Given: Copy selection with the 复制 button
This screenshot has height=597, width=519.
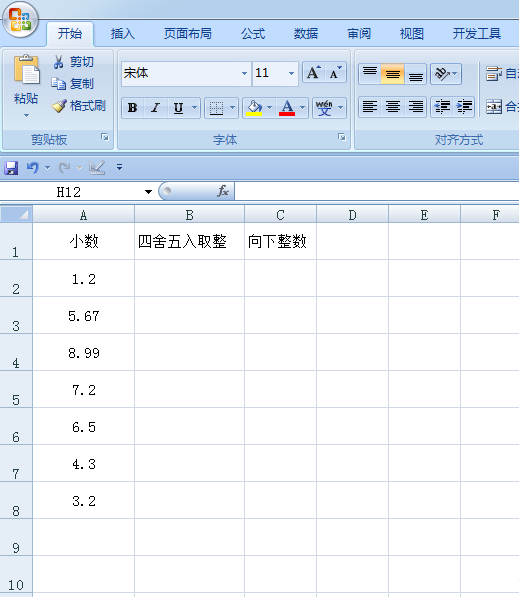Looking at the screenshot, I should pos(72,83).
